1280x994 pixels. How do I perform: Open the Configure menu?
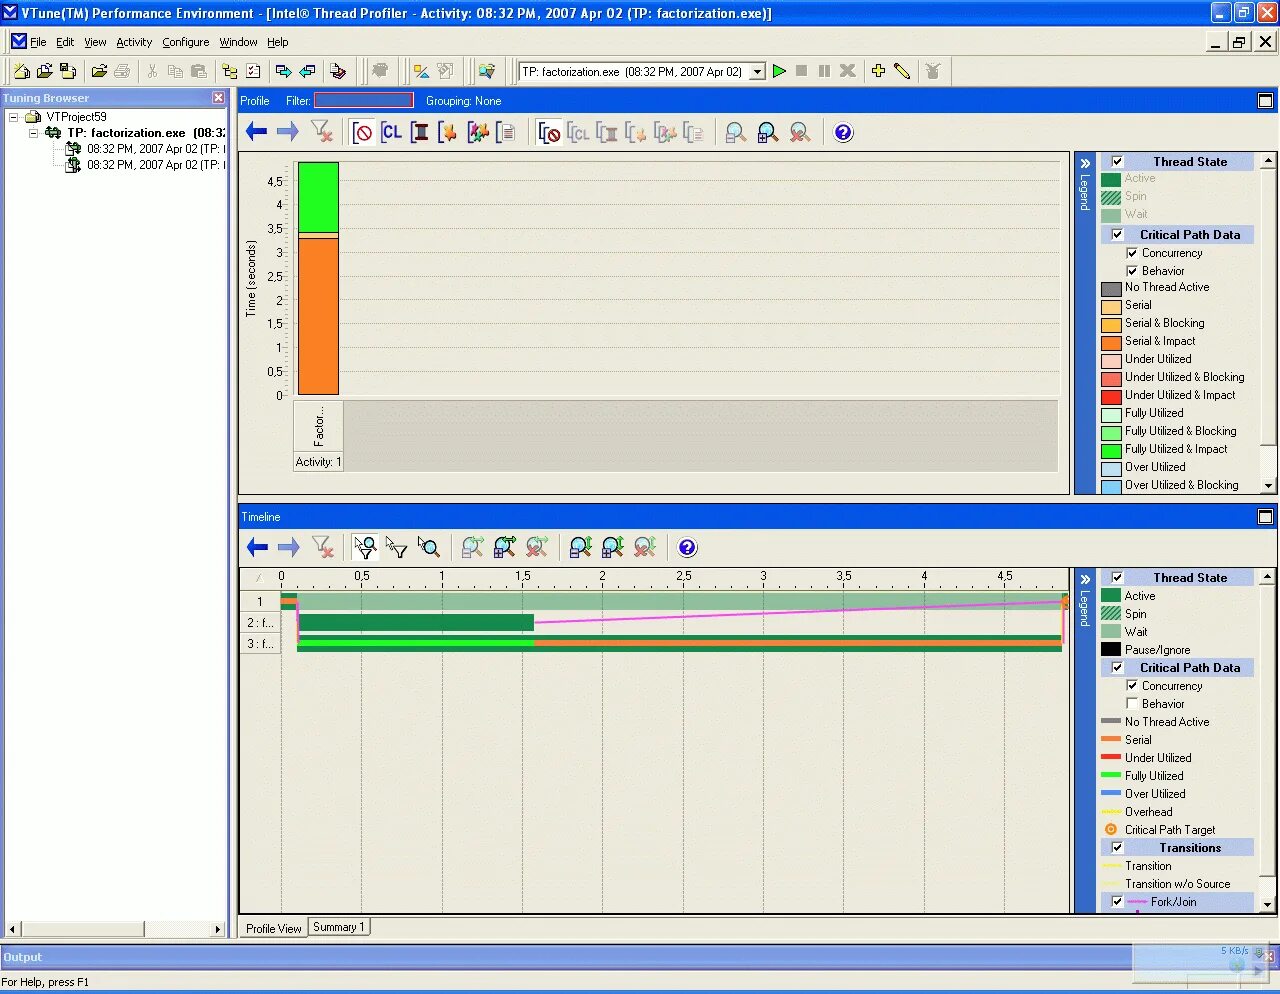[186, 42]
